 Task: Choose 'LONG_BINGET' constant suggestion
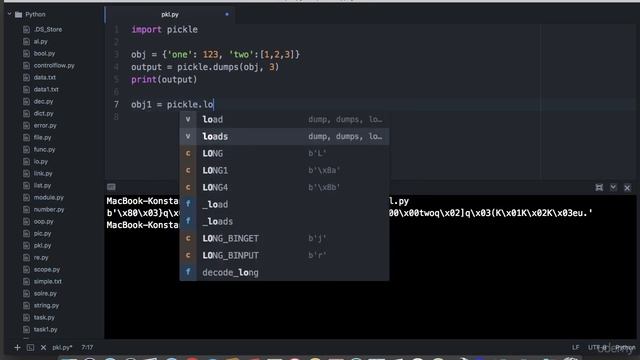[x=284, y=238]
